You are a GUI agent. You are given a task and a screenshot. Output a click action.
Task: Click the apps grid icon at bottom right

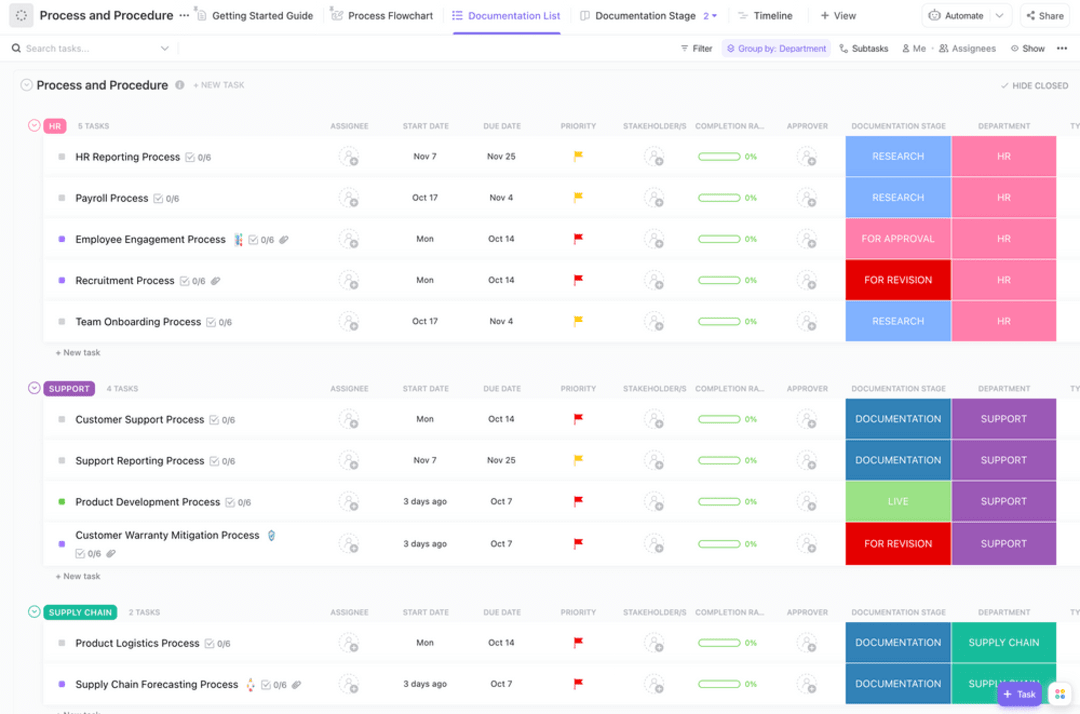point(1059,693)
